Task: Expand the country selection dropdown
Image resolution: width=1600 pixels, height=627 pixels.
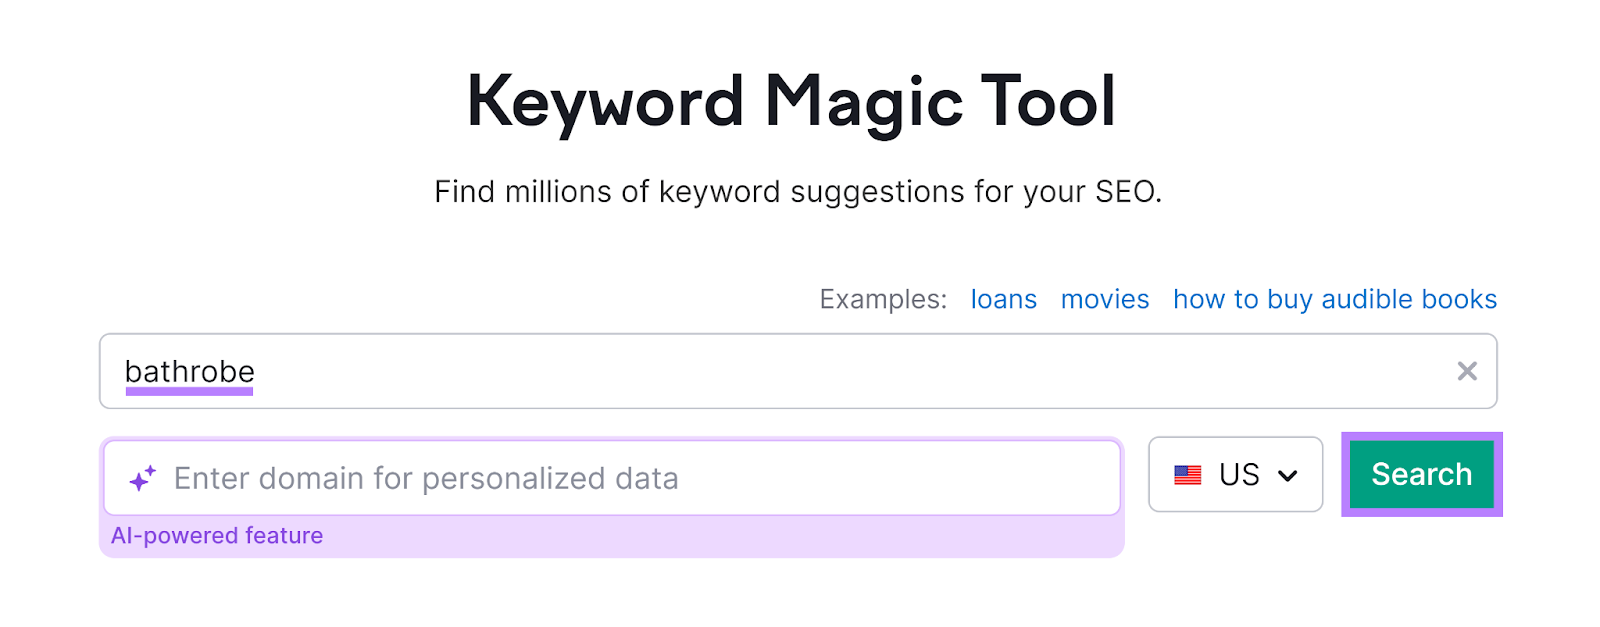Action: point(1289,475)
